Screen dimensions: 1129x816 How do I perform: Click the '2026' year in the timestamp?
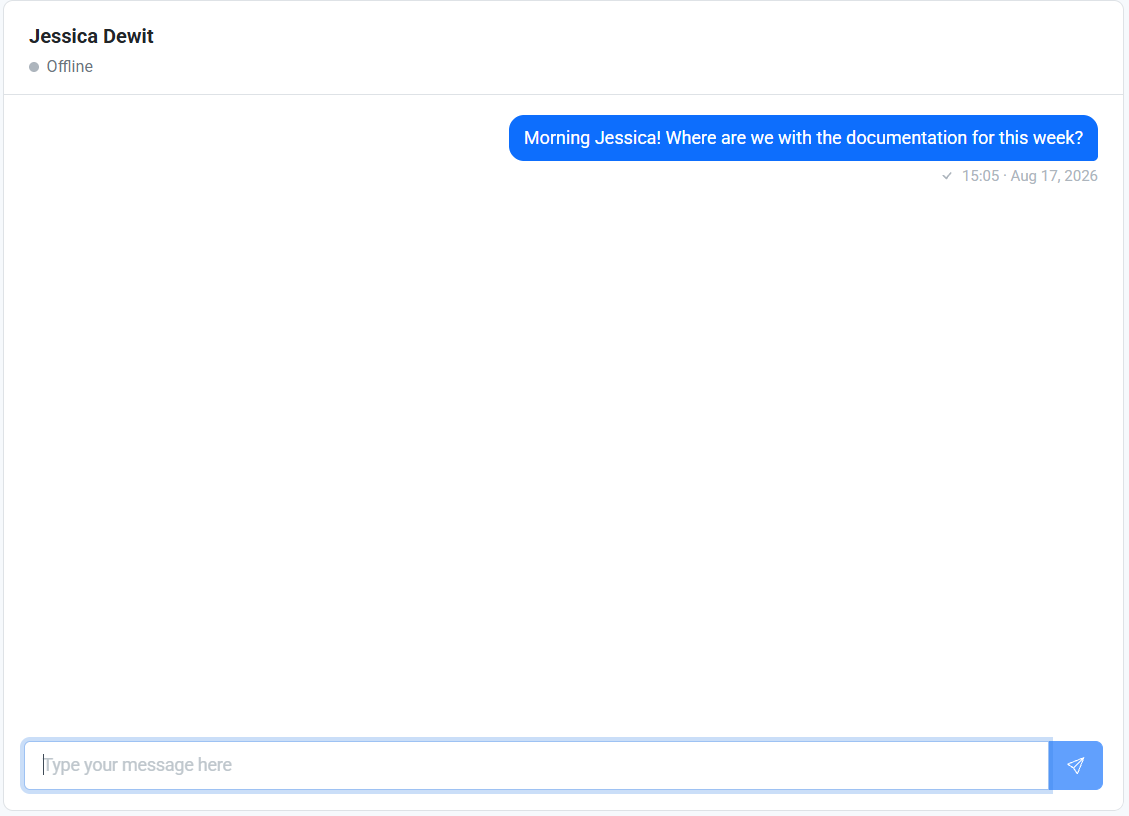[x=1081, y=176]
